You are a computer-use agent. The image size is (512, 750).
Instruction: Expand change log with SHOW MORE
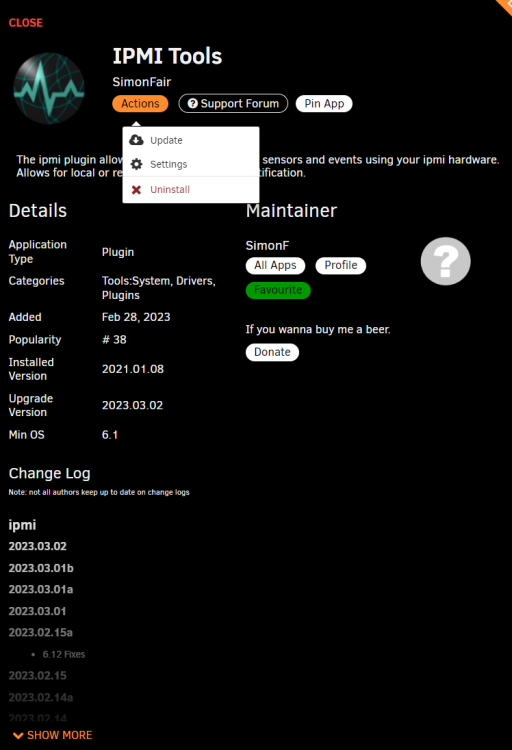pyautogui.click(x=53, y=735)
